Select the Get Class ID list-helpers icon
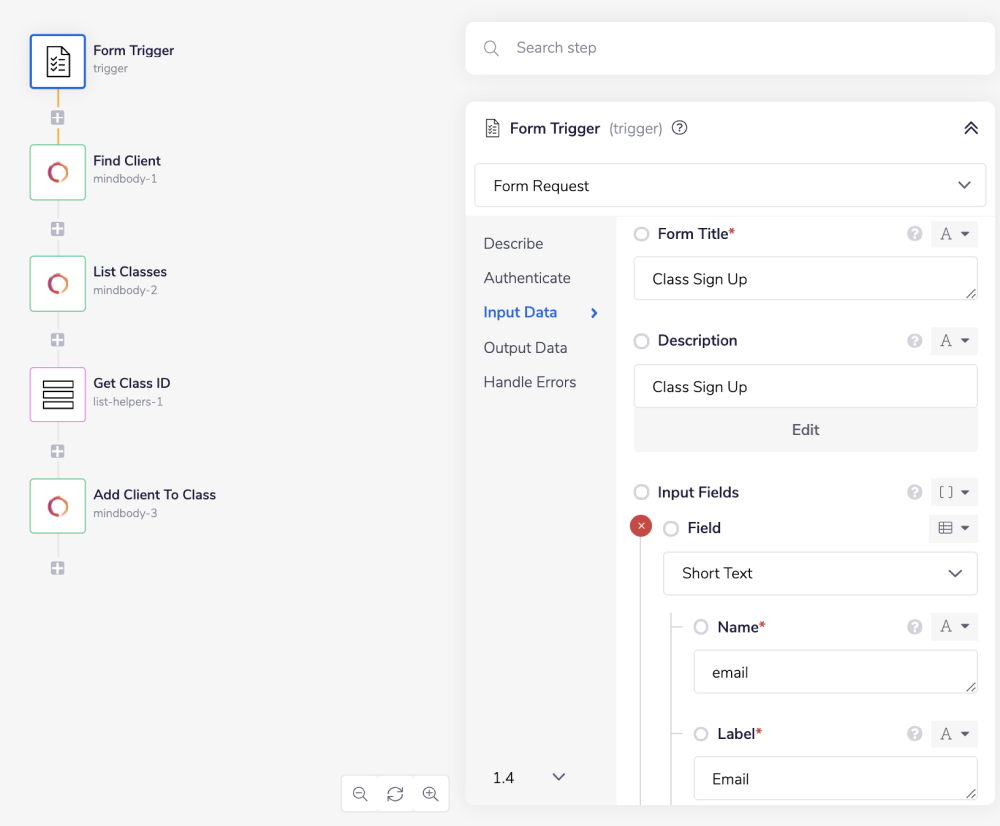 [x=58, y=395]
